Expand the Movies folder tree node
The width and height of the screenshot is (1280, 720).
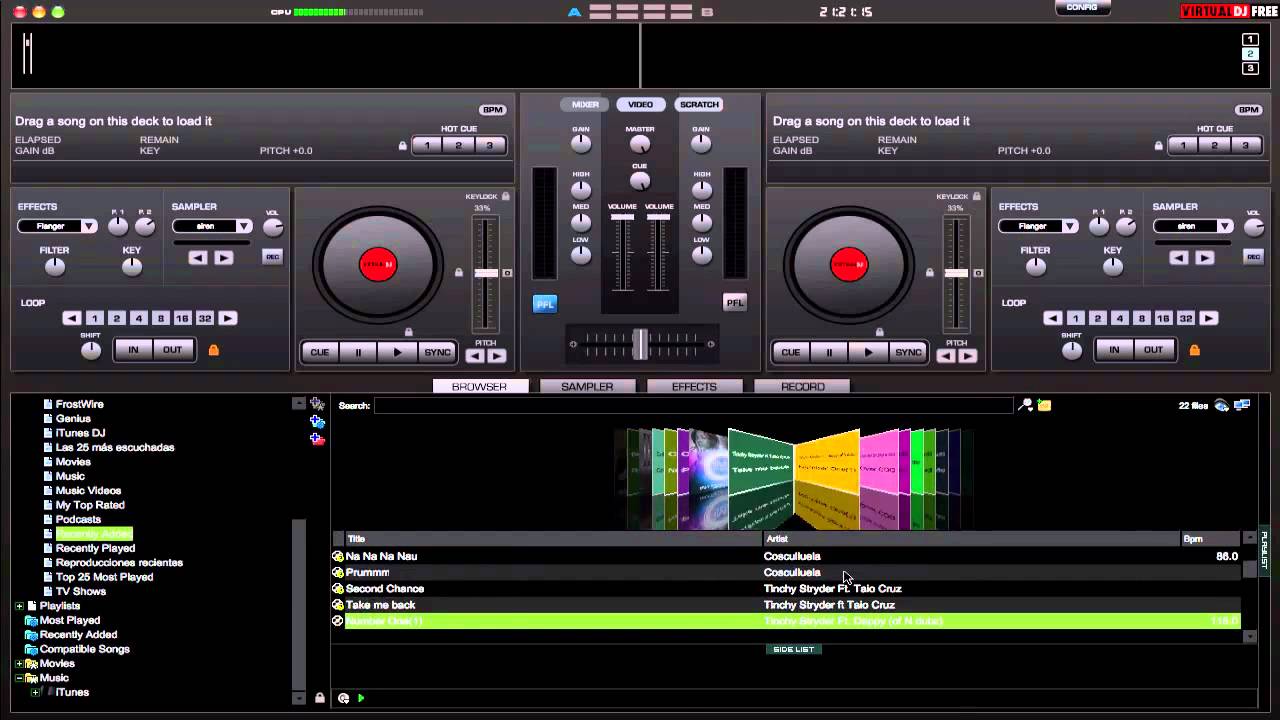coord(19,664)
